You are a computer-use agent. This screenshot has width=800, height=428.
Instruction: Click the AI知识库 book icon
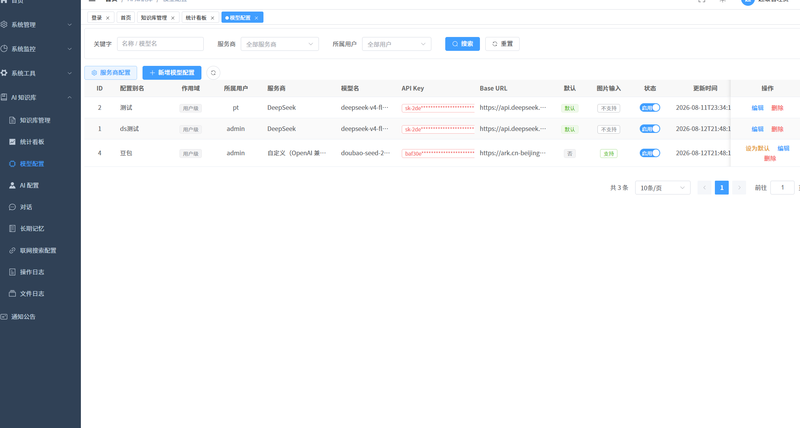point(4,97)
